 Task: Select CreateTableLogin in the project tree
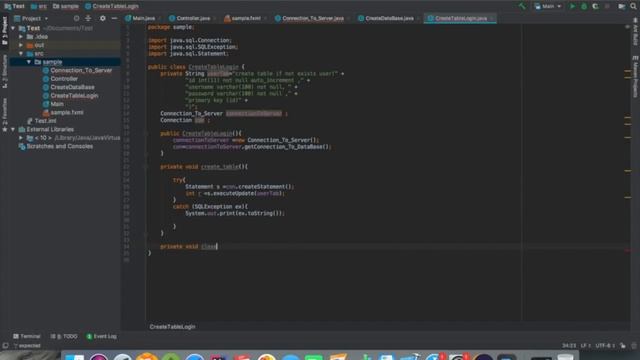pos(74,96)
